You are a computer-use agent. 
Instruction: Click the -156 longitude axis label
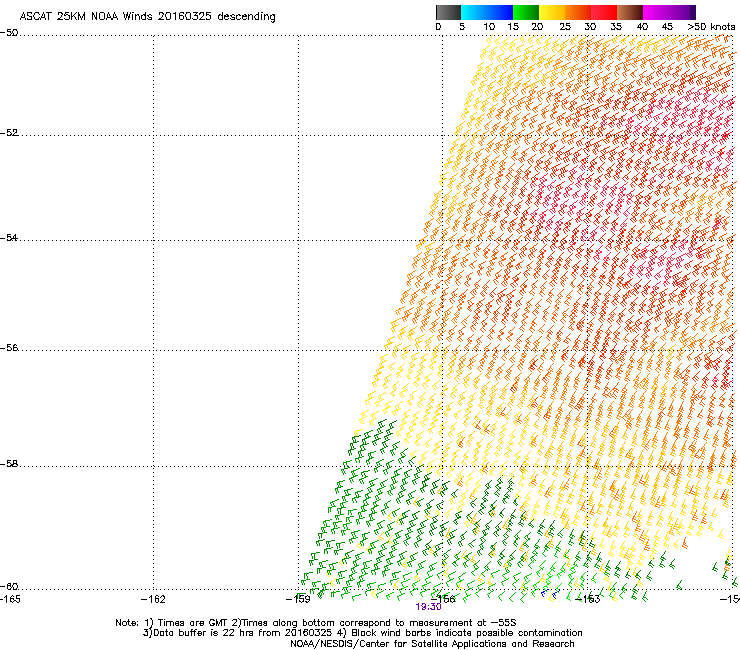click(443, 599)
